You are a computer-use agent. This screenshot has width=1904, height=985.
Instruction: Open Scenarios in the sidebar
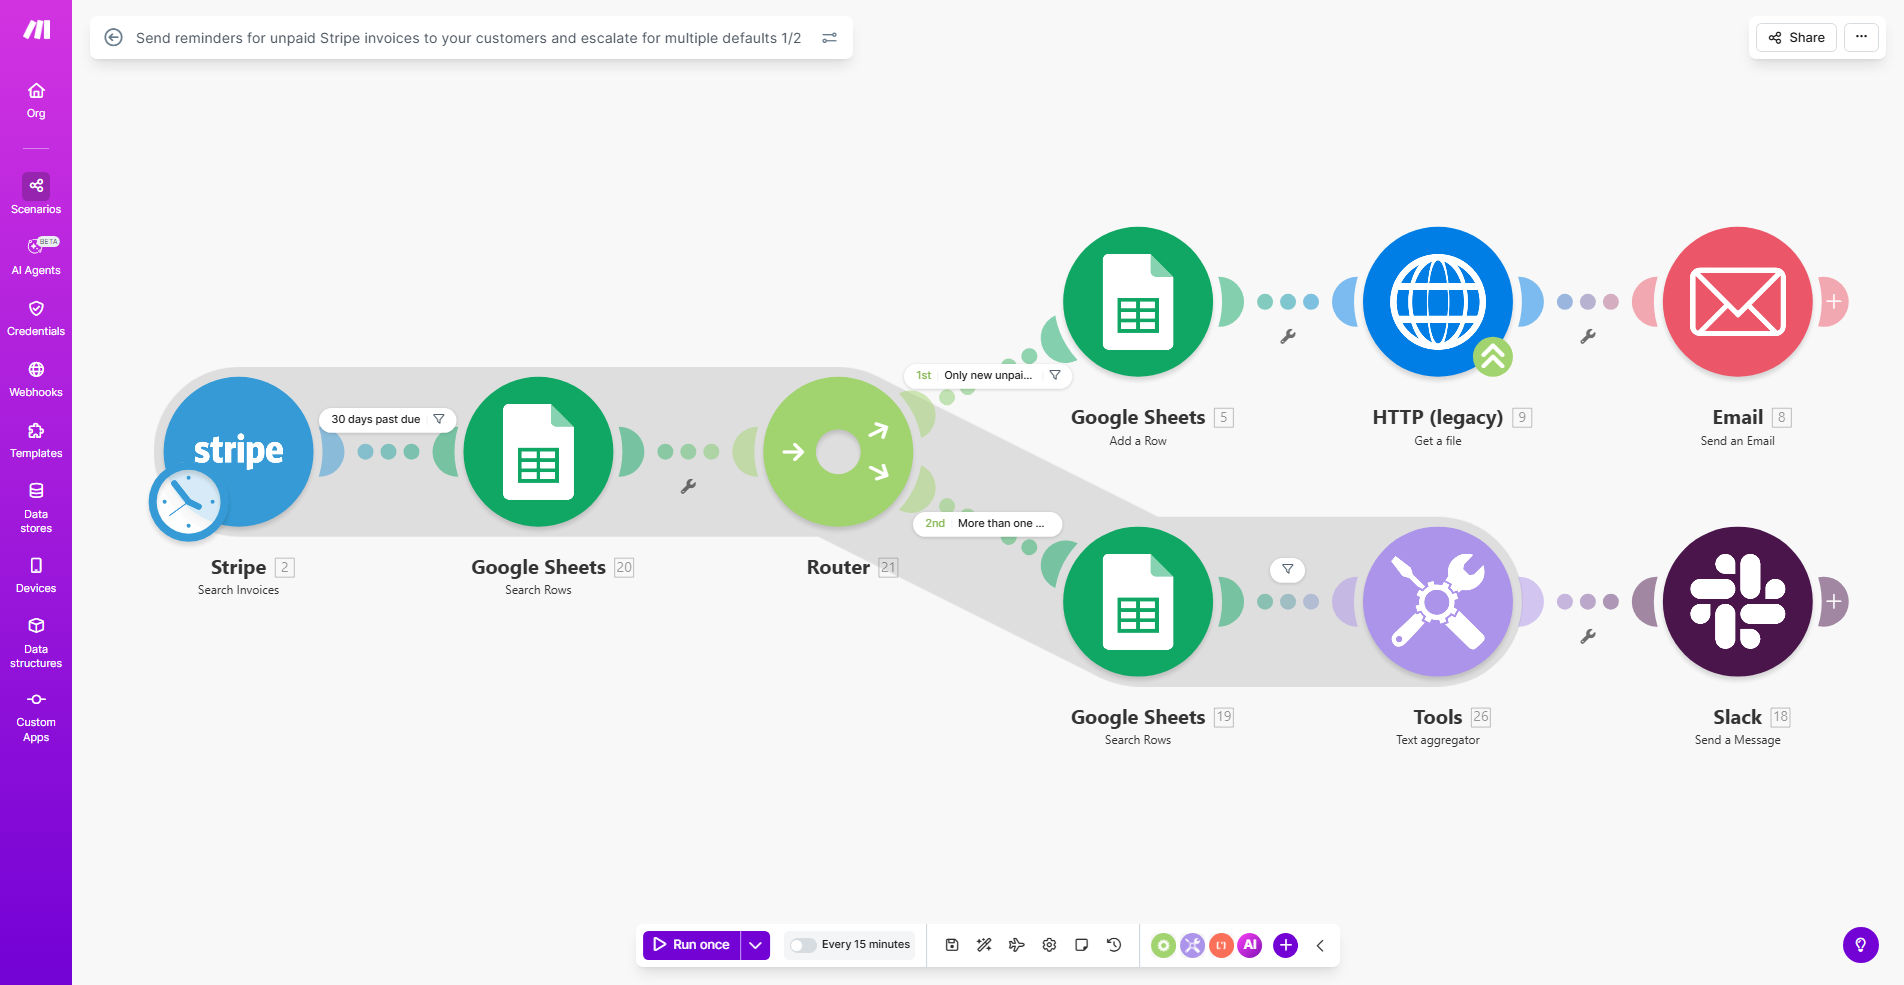click(x=36, y=194)
